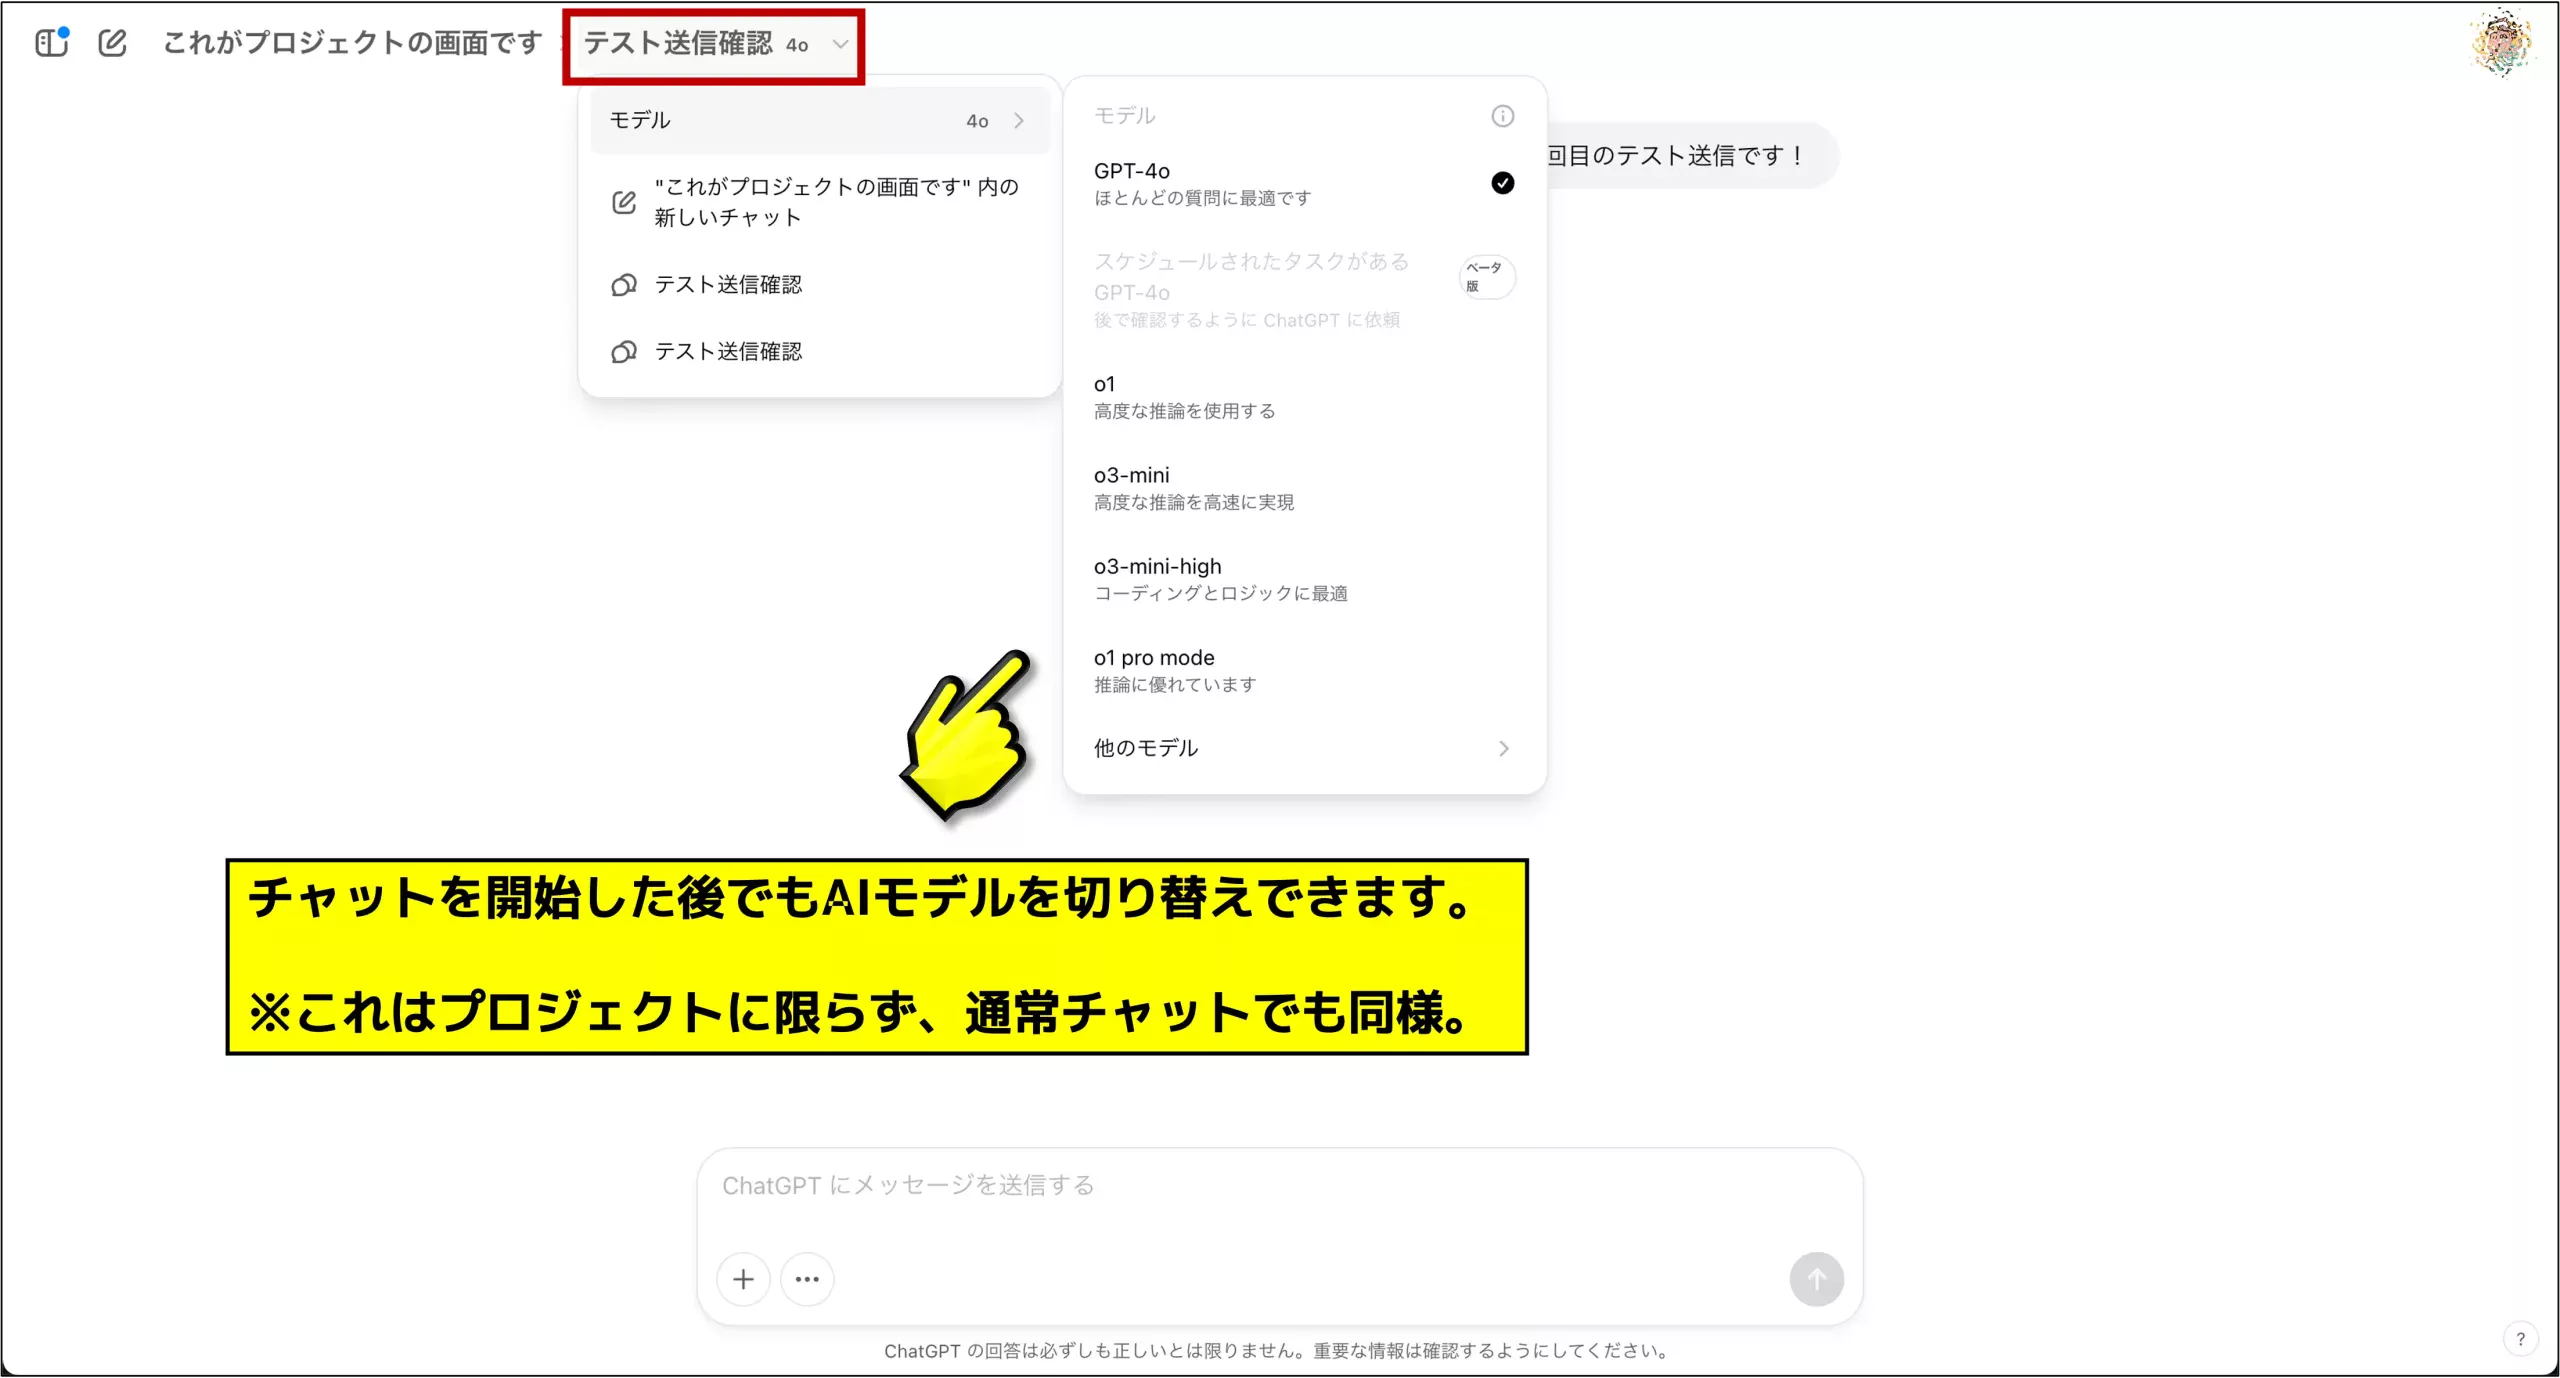Click the ChatGPT message input field
Viewport: 2560px width, 1378px height.
point(1280,1186)
